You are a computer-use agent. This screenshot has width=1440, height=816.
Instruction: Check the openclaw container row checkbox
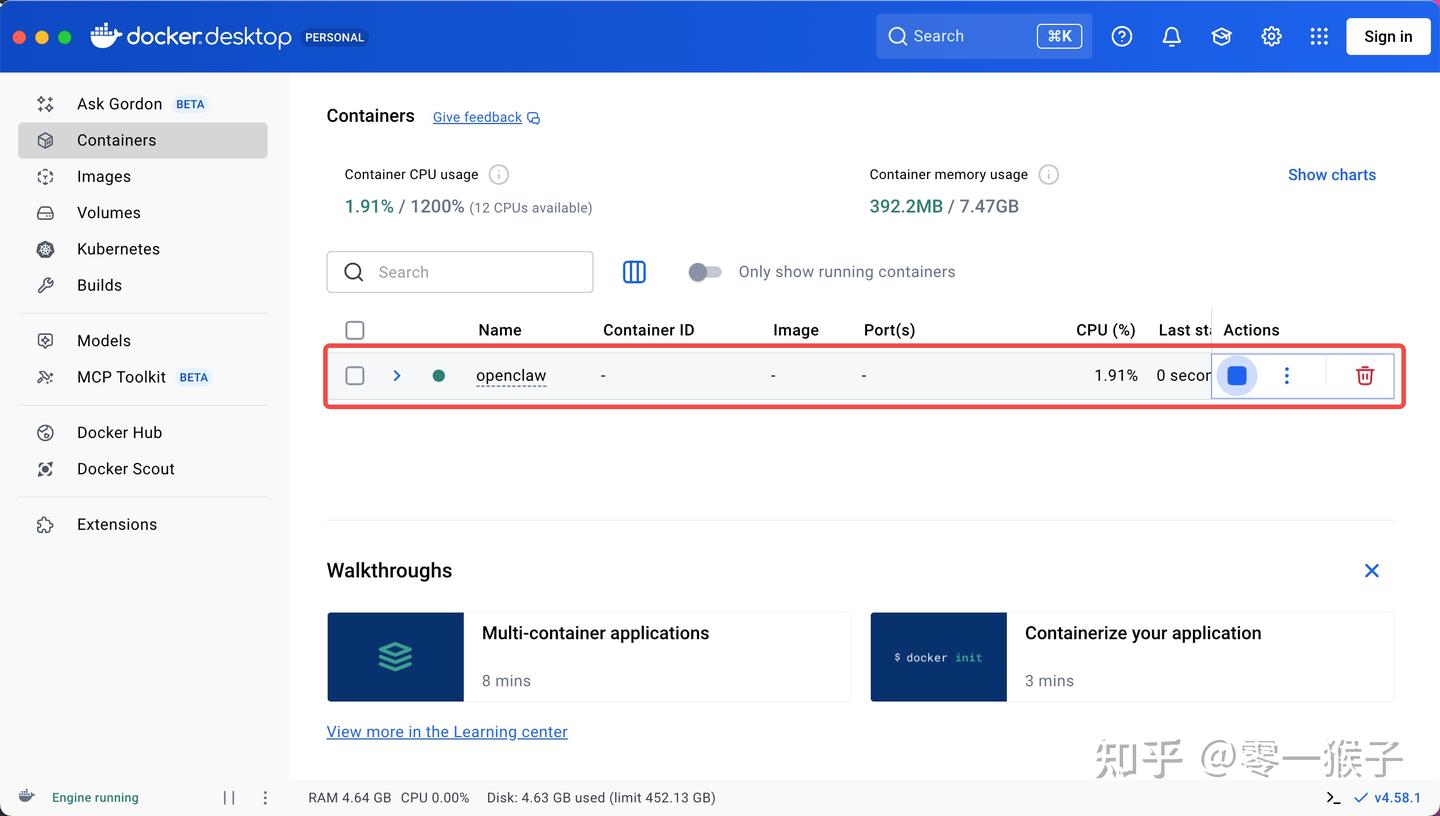click(355, 375)
